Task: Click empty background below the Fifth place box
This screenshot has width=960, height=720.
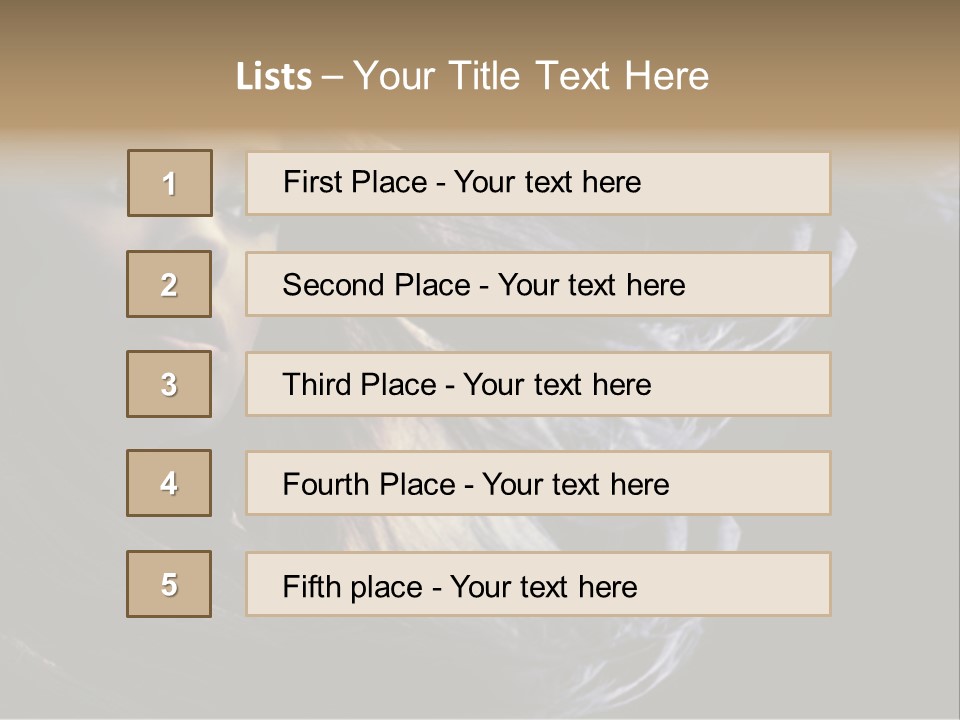Action: point(480,670)
